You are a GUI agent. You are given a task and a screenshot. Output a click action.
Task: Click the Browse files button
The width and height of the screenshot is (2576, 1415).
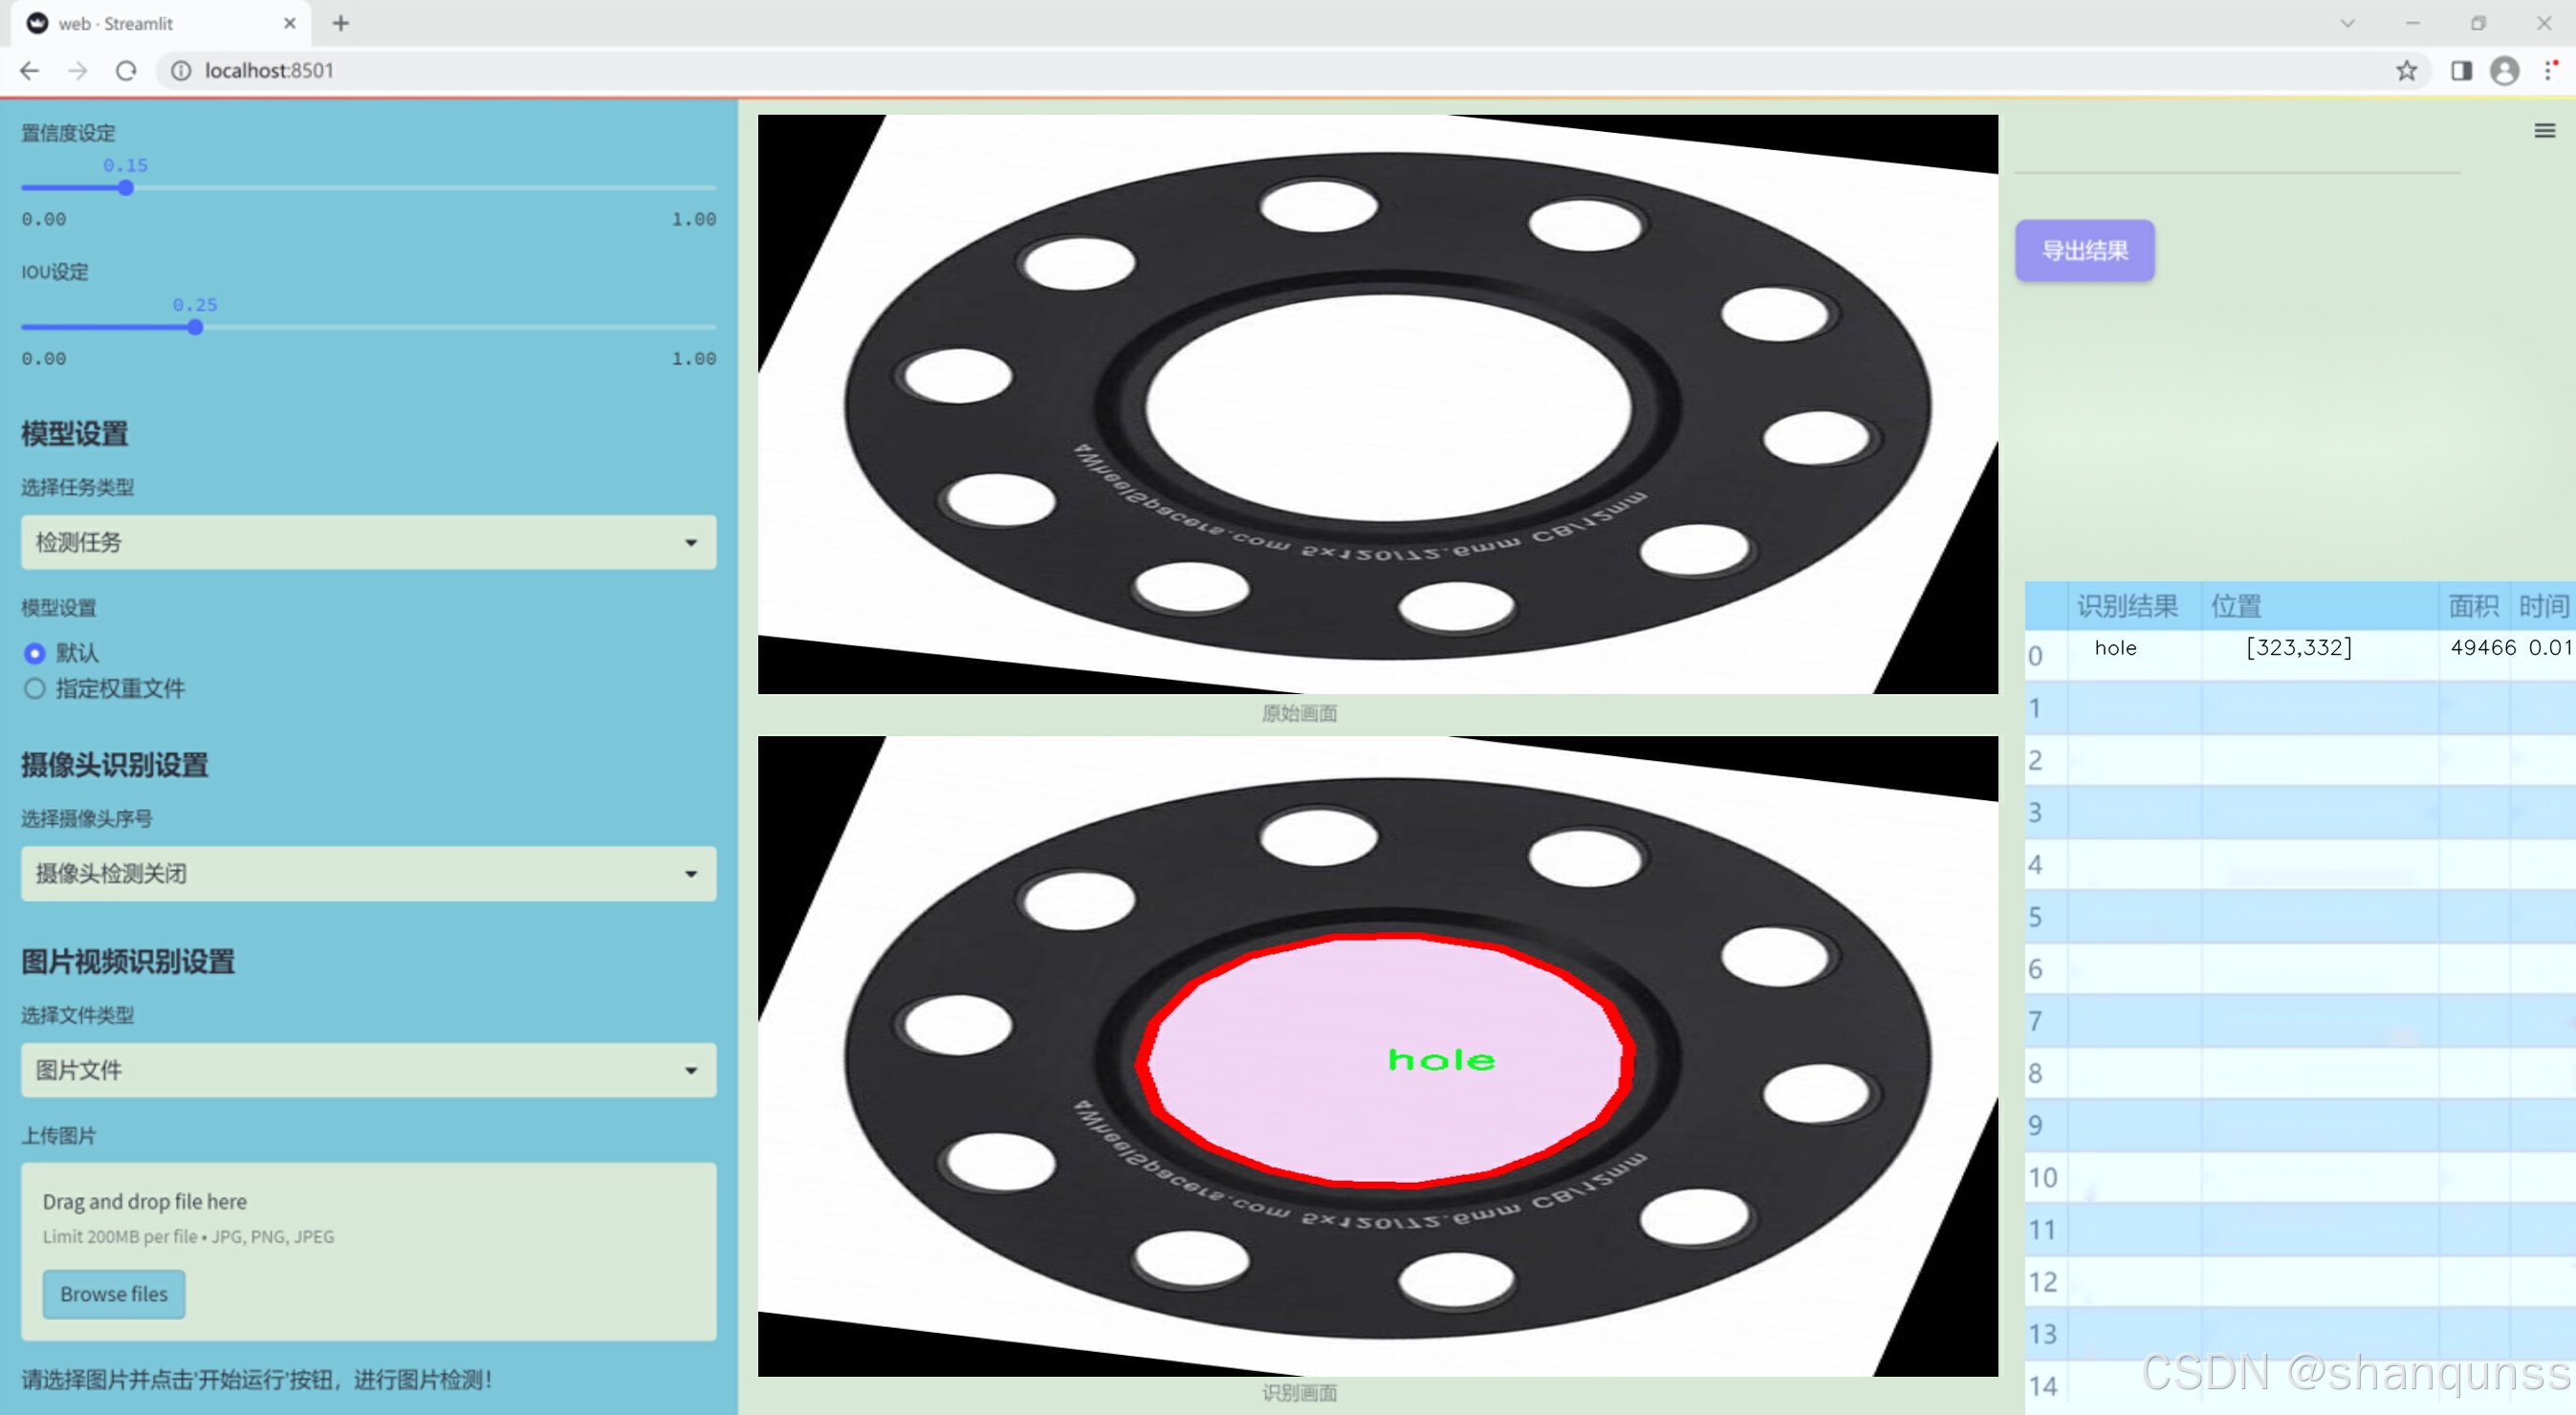point(114,1293)
